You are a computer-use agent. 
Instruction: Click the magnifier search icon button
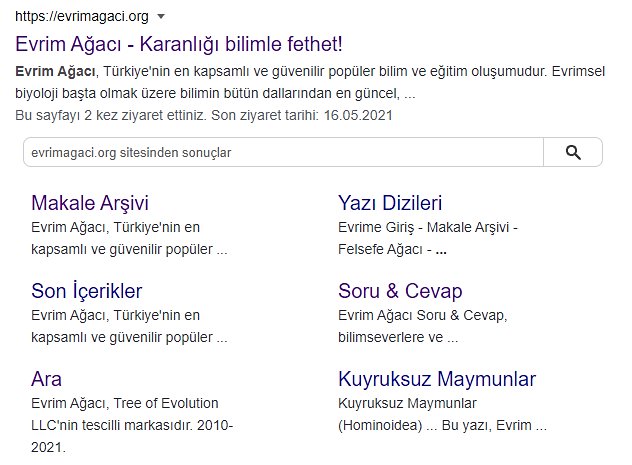point(573,153)
